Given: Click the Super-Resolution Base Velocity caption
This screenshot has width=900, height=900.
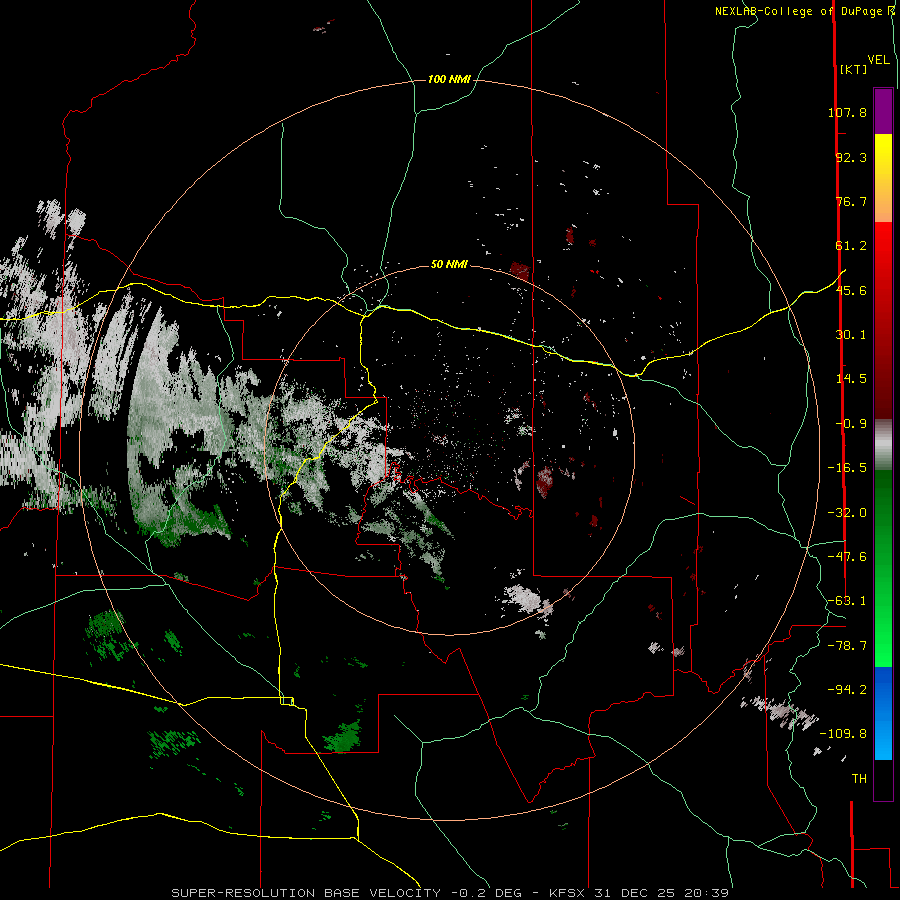Looking at the screenshot, I should 450,893.
